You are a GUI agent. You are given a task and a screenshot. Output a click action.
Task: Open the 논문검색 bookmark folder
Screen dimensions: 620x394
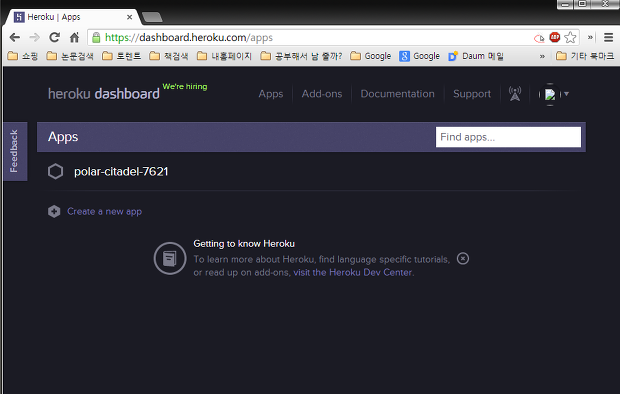[x=70, y=56]
